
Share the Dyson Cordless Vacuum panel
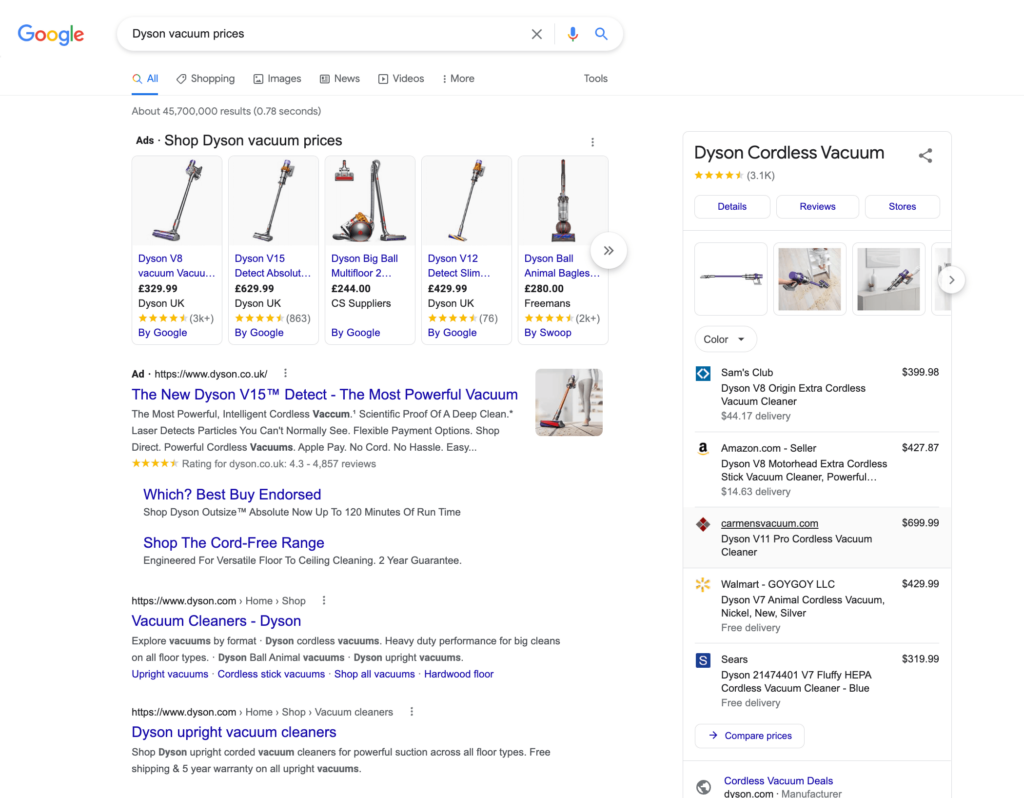926,155
